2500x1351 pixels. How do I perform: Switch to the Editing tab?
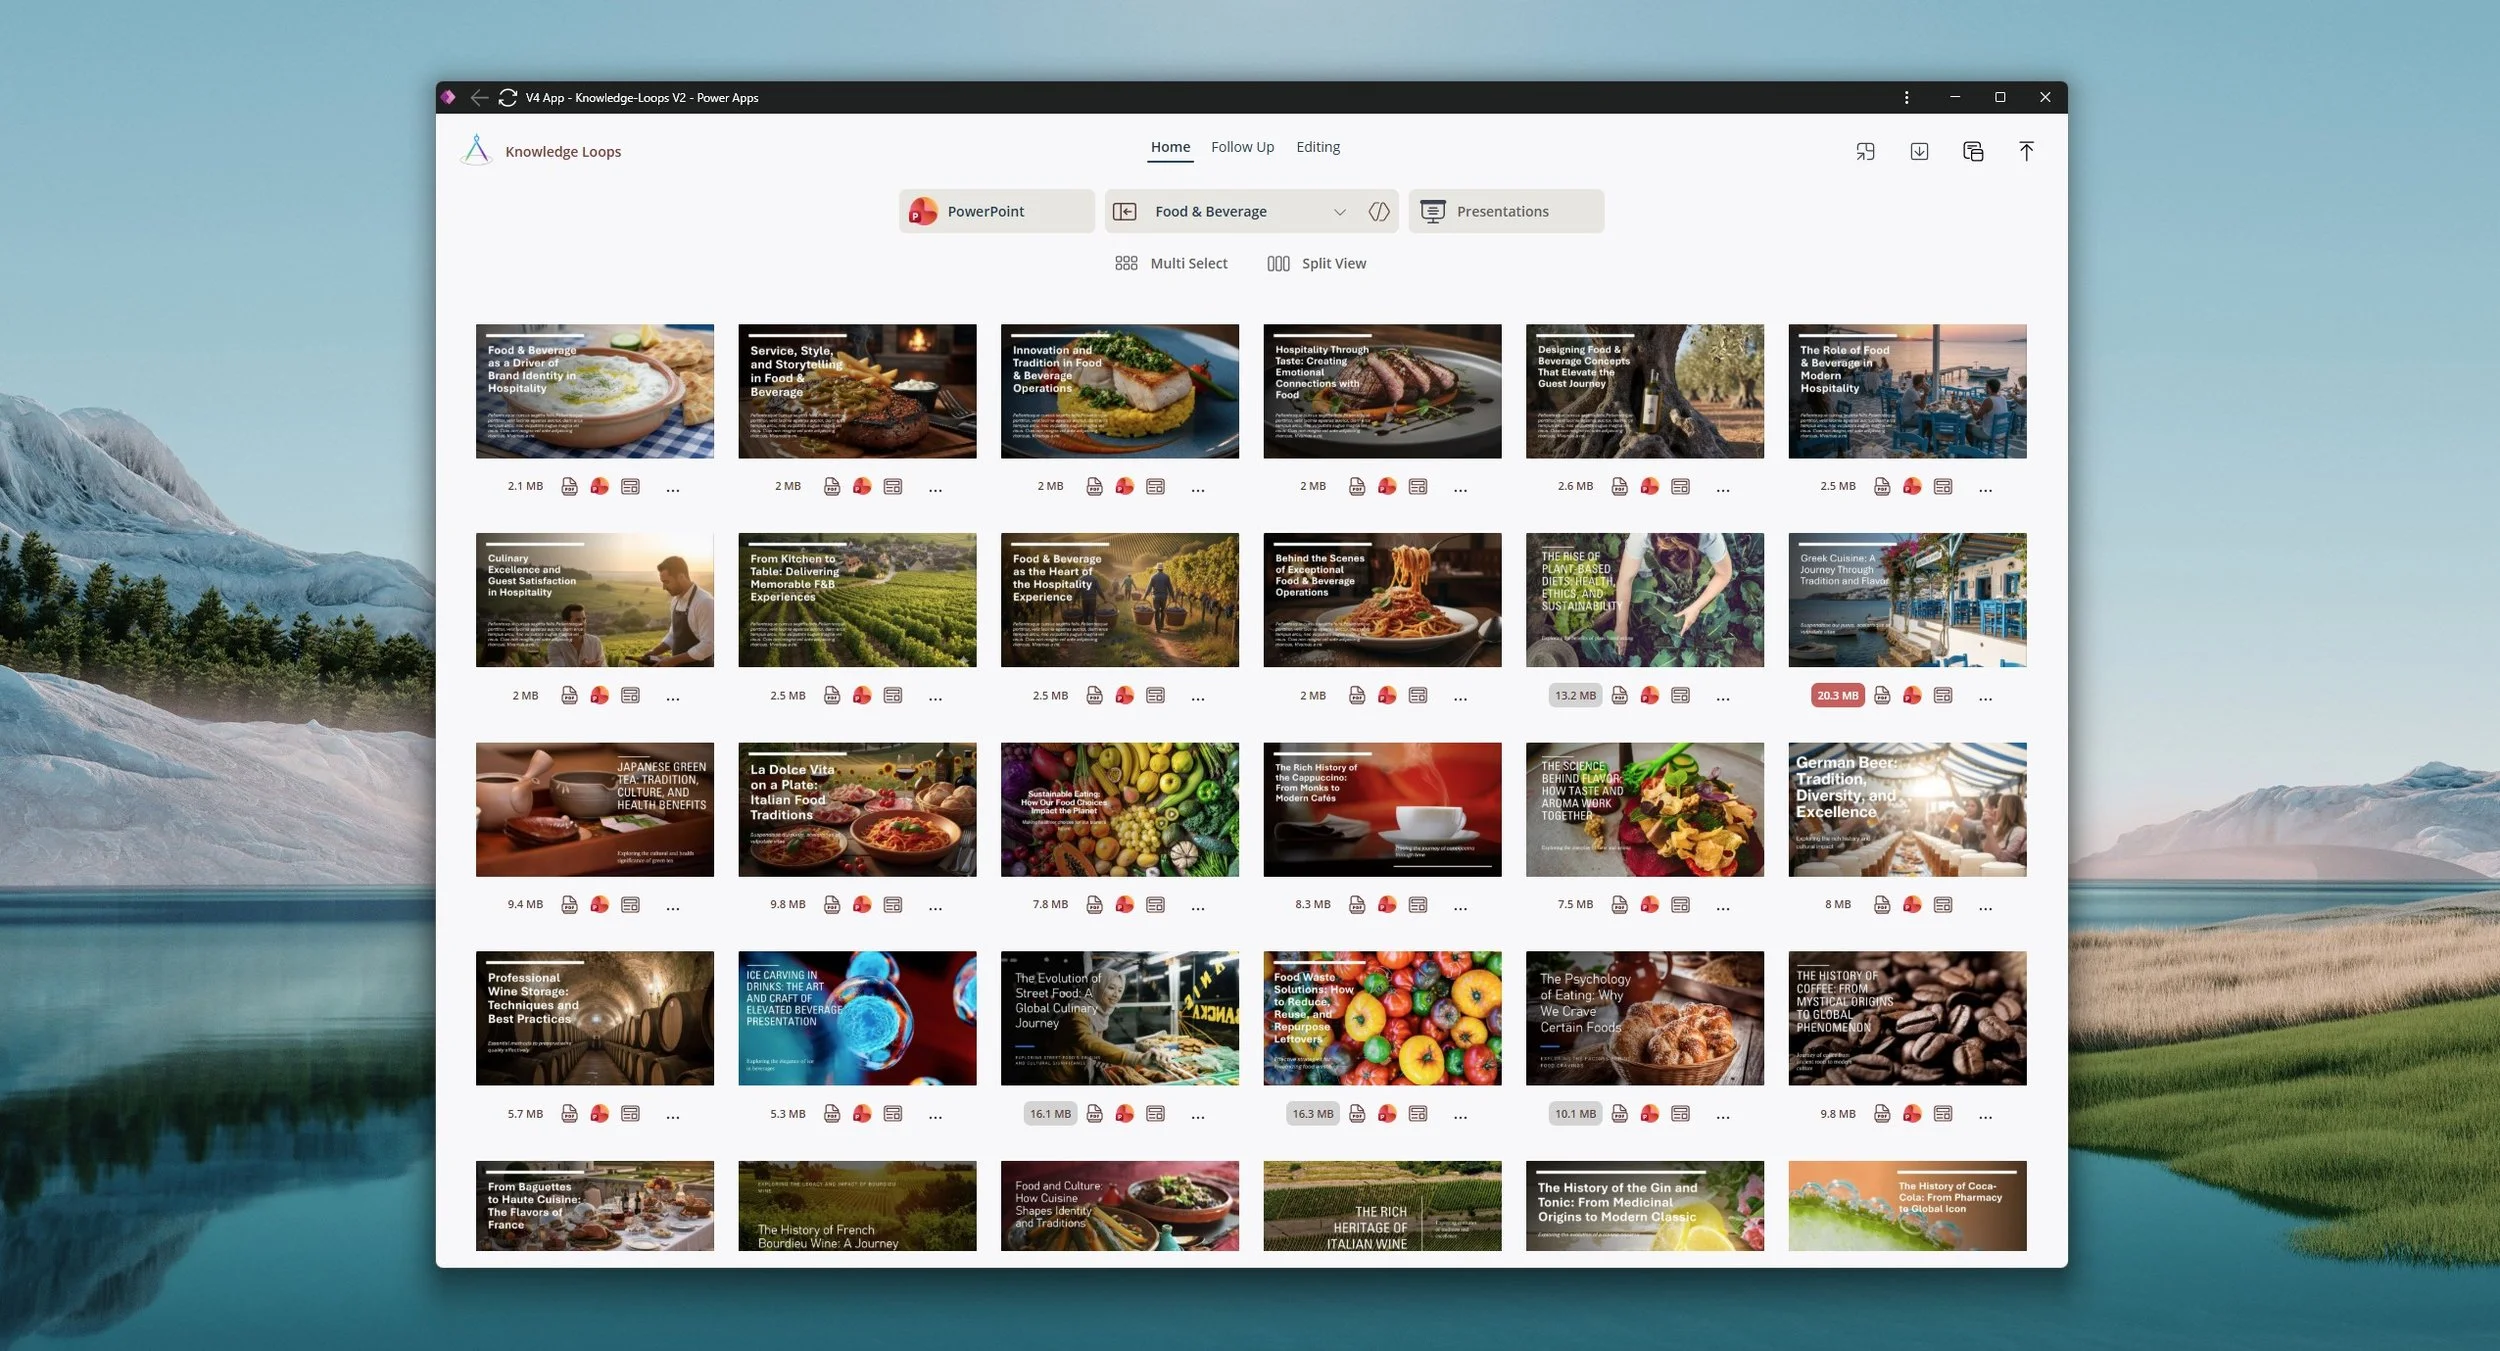(1317, 147)
